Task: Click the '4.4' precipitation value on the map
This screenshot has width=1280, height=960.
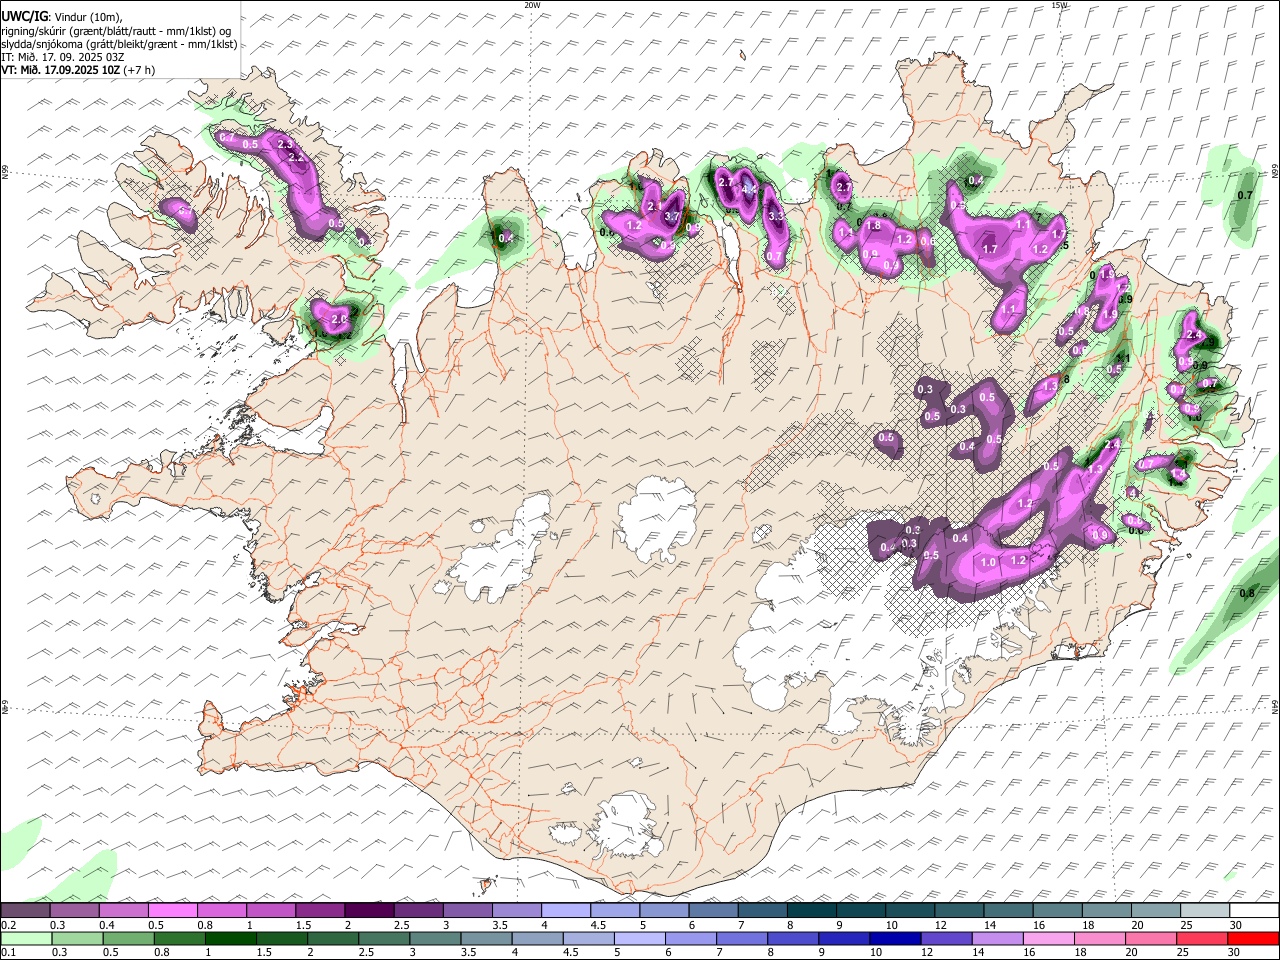Action: tap(749, 189)
